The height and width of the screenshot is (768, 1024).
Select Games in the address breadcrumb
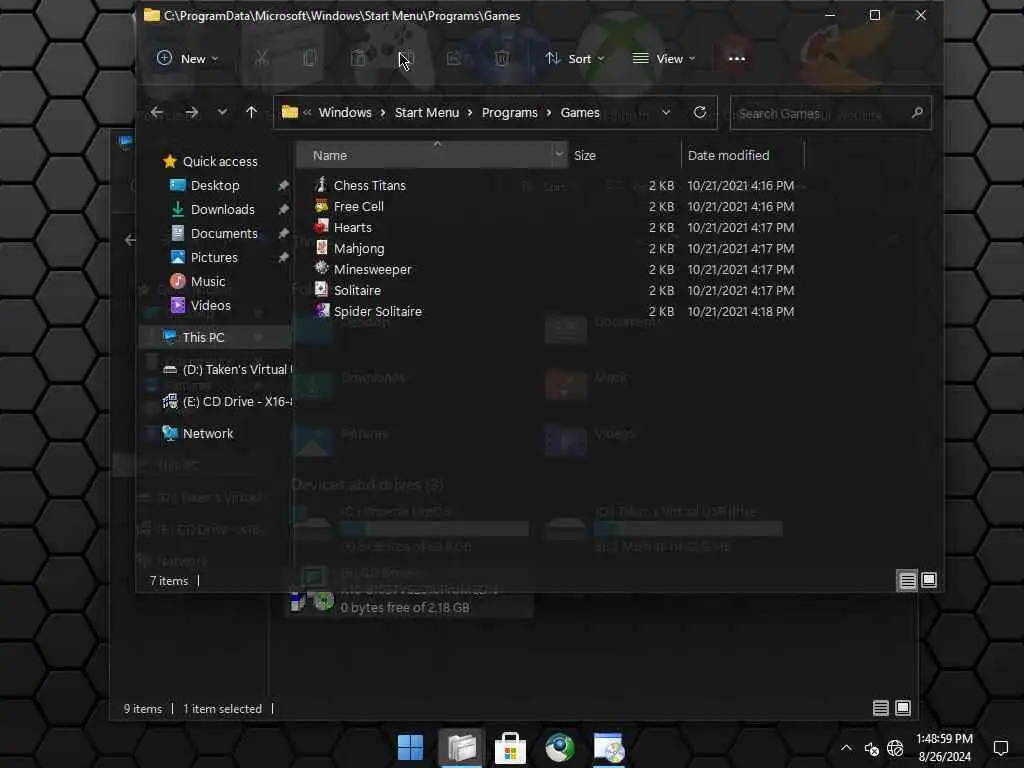click(580, 112)
